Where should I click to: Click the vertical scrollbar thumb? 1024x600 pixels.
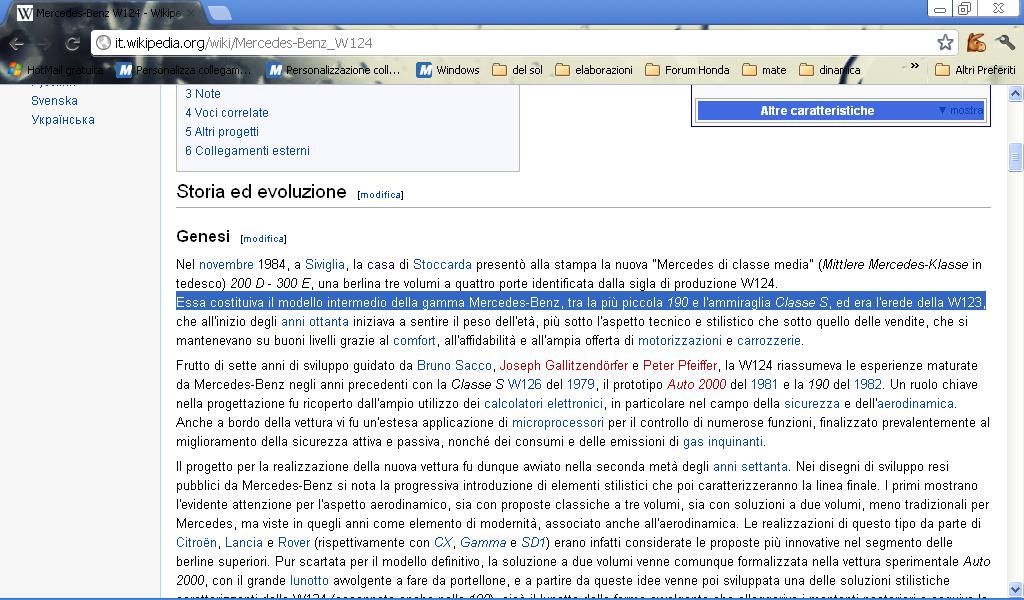(x=1016, y=157)
